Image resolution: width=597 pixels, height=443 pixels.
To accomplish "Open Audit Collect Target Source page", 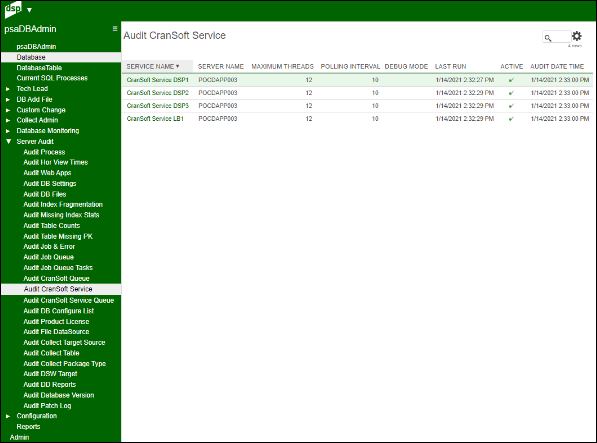I will coord(64,343).
